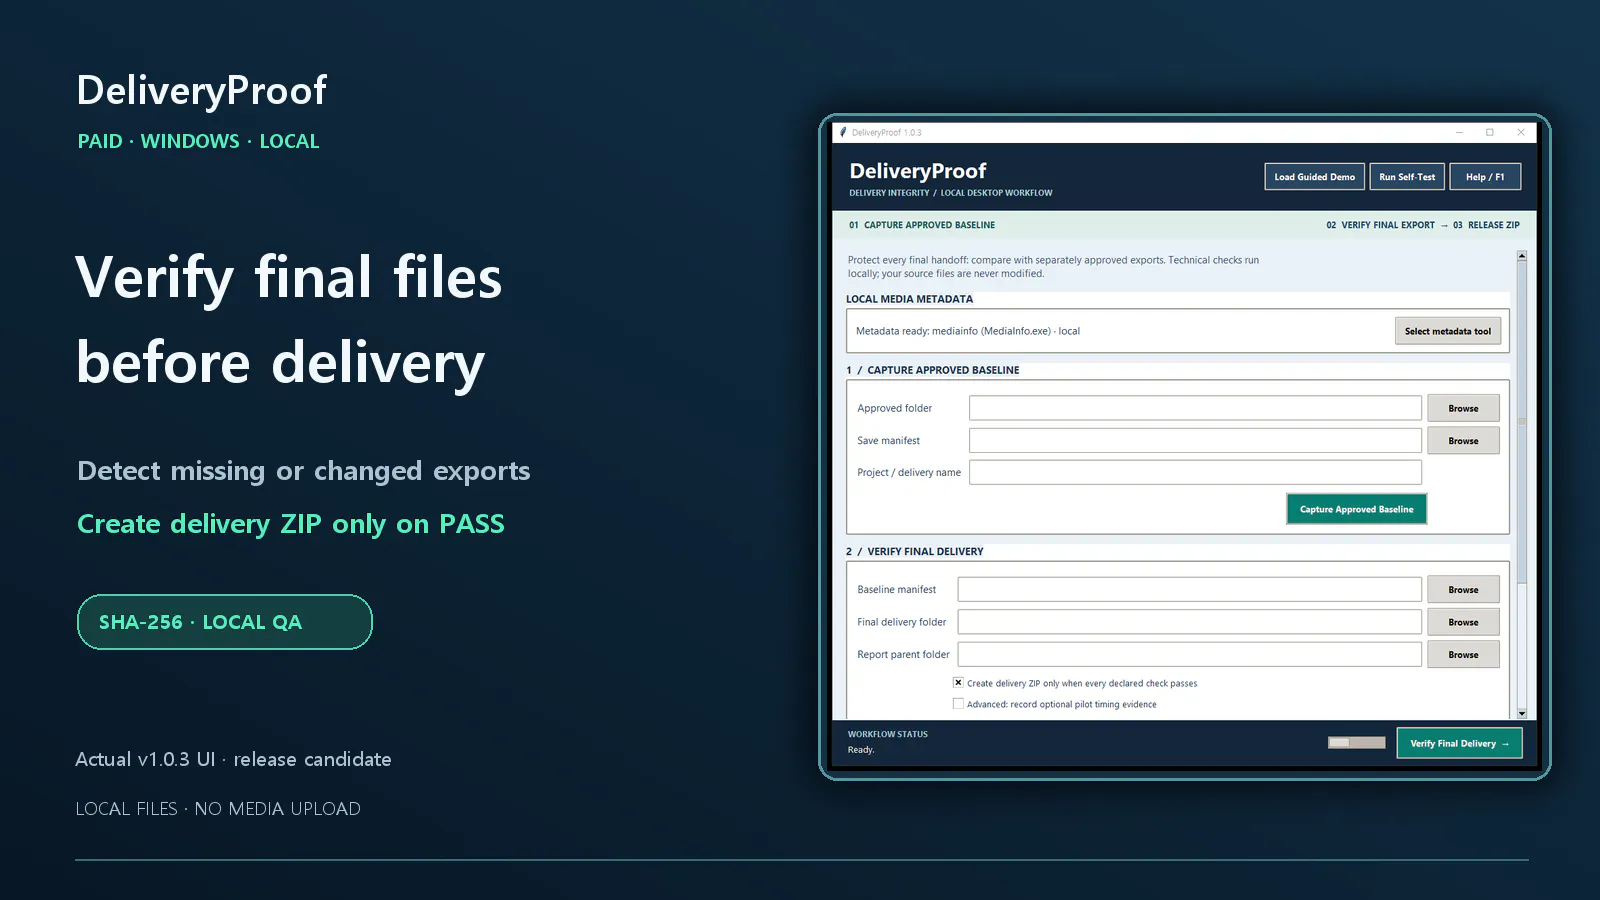Click the DeliveryProof feather icon in title bar
The image size is (1600, 900).
click(x=843, y=132)
